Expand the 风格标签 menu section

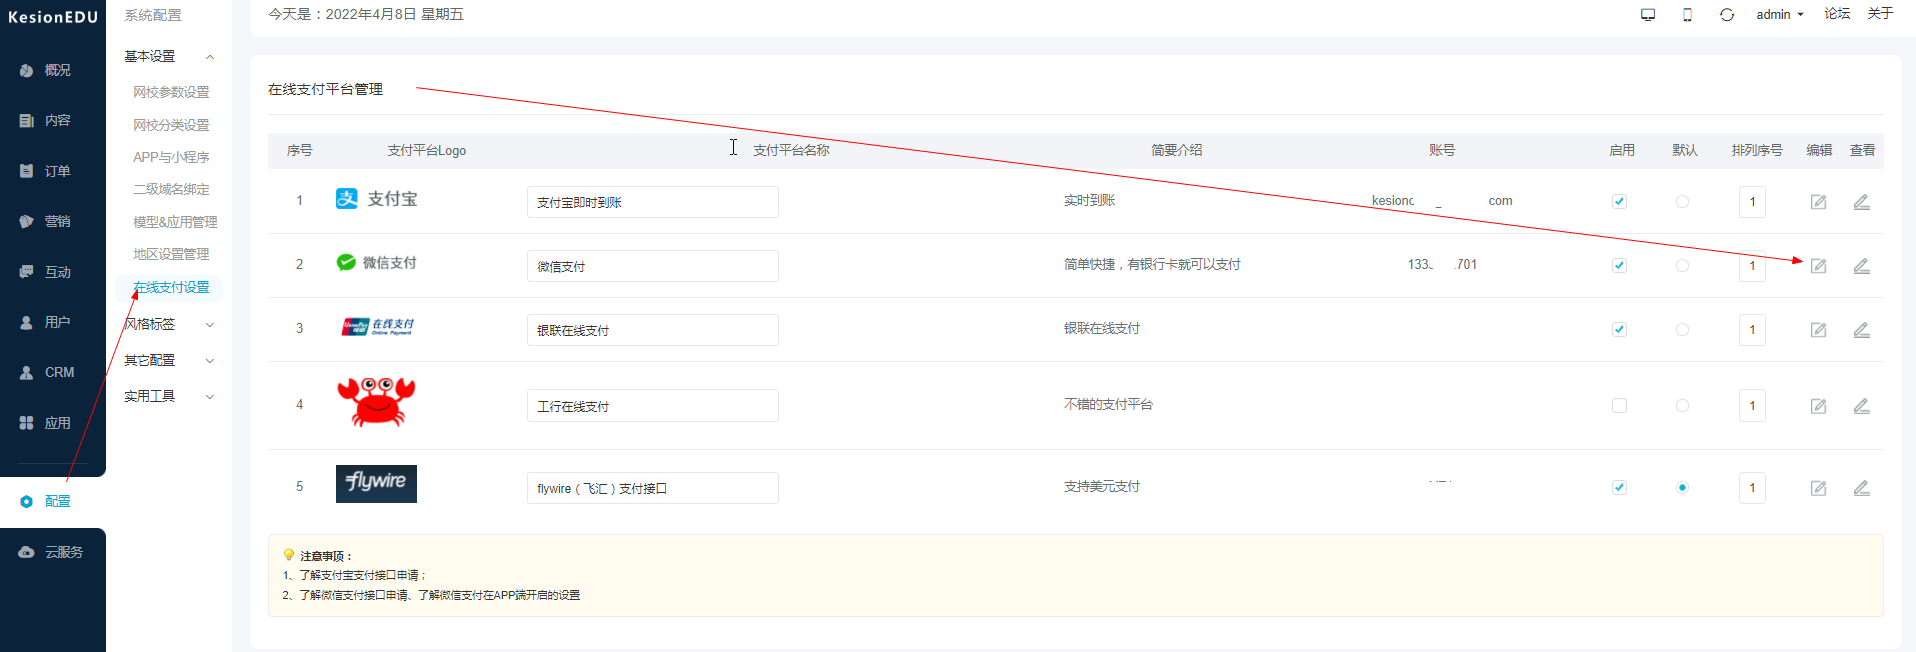pyautogui.click(x=168, y=324)
